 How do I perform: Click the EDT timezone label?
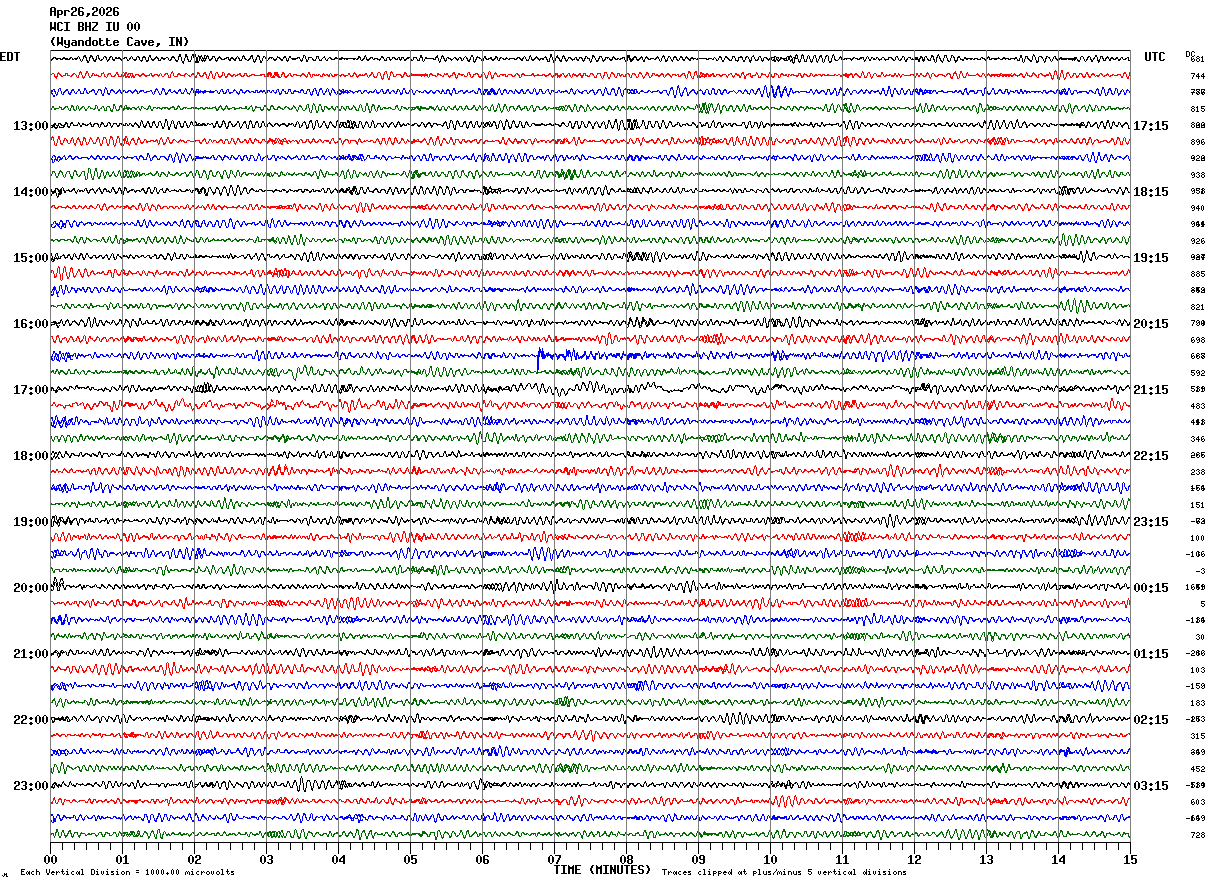(x=10, y=57)
